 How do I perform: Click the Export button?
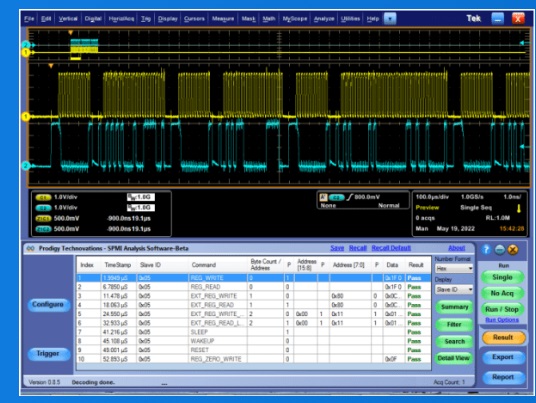(503, 357)
